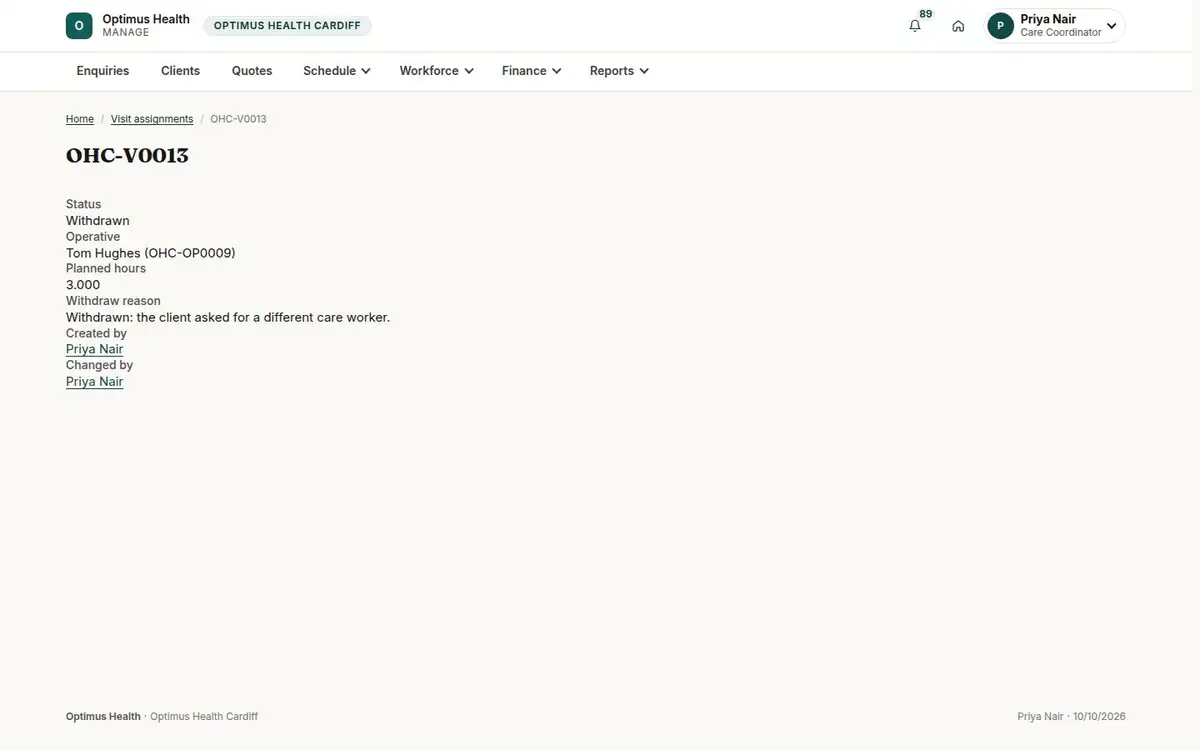Click the Optimus Health green logo icon
The height and width of the screenshot is (750, 1200).
(x=79, y=26)
